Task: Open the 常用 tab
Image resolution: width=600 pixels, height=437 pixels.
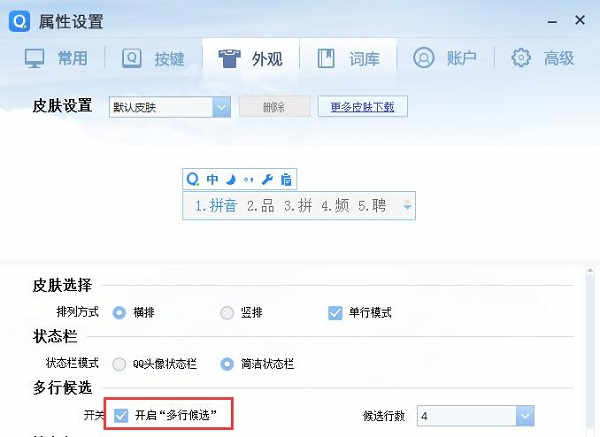Action: tap(56, 59)
